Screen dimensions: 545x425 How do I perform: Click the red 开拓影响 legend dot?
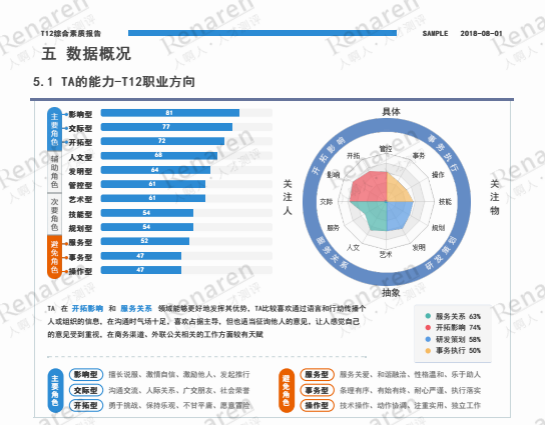(x=428, y=327)
